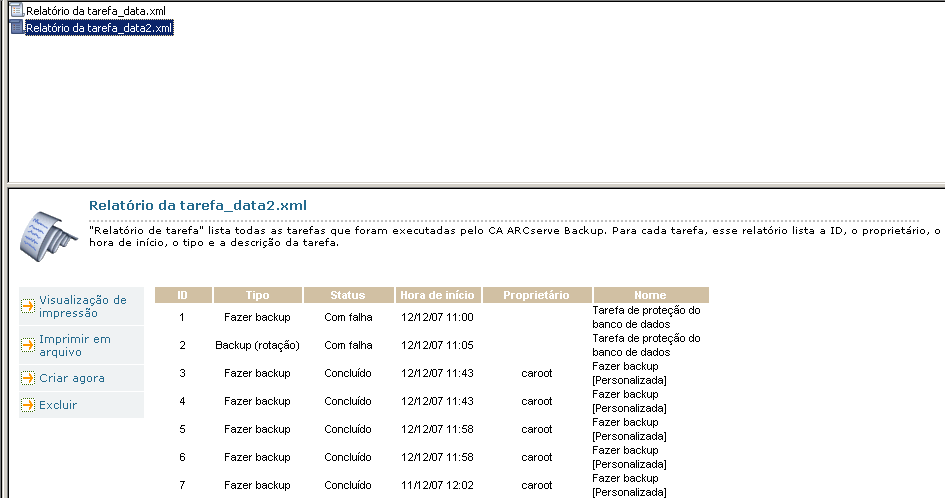The image size is (945, 498).
Task: Click the Proprietário column header
Action: [536, 295]
